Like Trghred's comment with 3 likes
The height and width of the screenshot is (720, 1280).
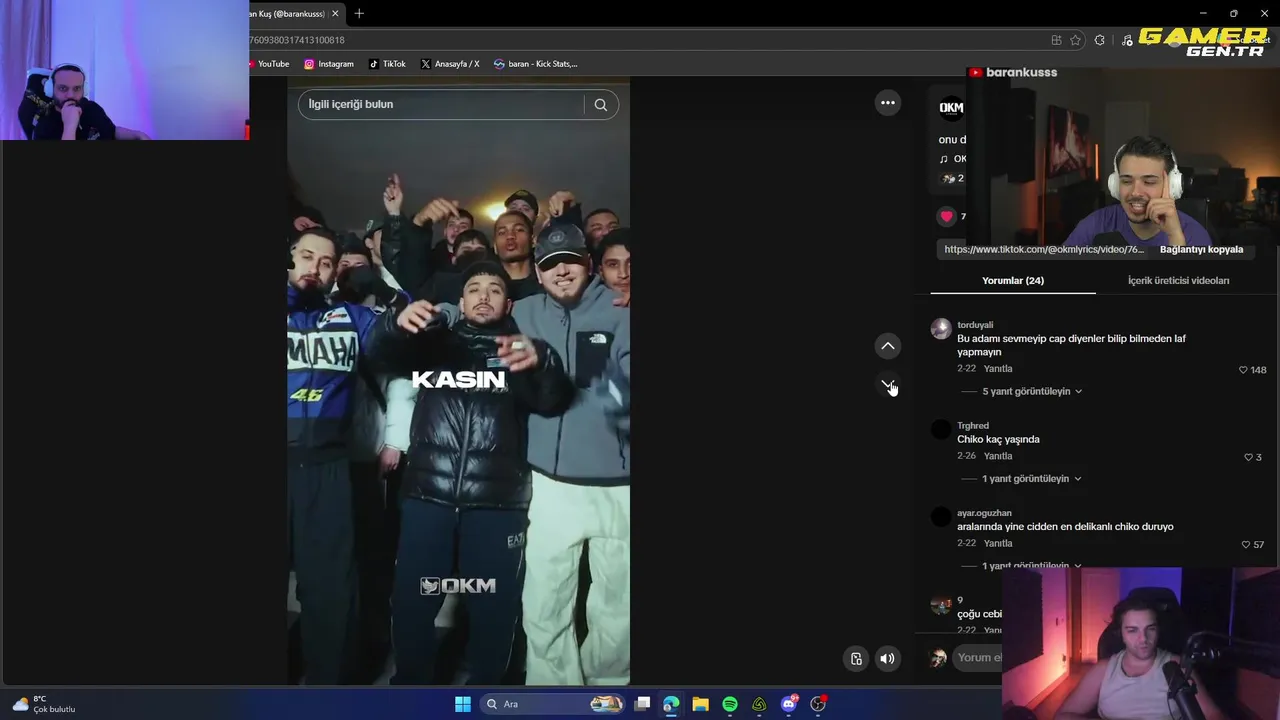[x=1247, y=457]
